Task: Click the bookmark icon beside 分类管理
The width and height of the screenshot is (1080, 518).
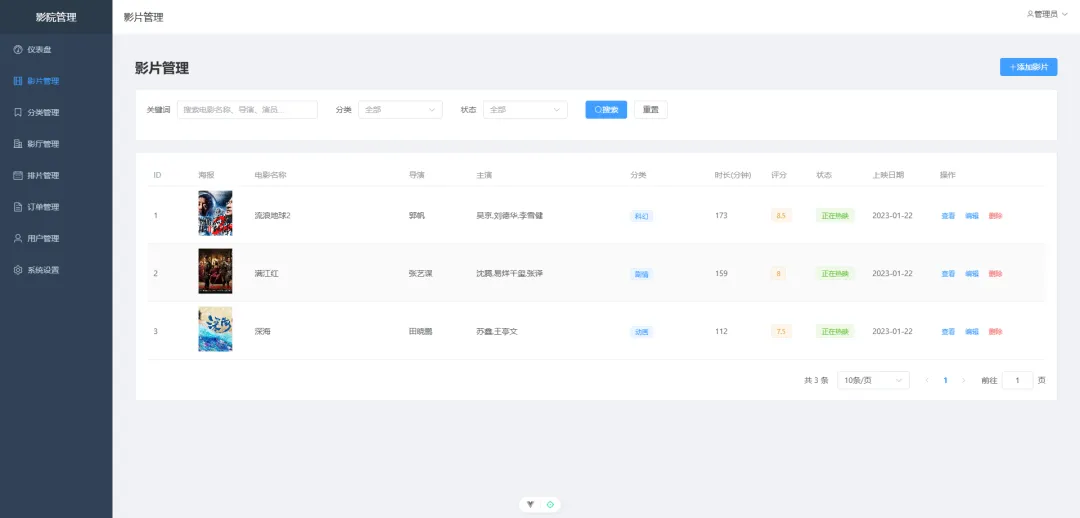Action: [18, 113]
